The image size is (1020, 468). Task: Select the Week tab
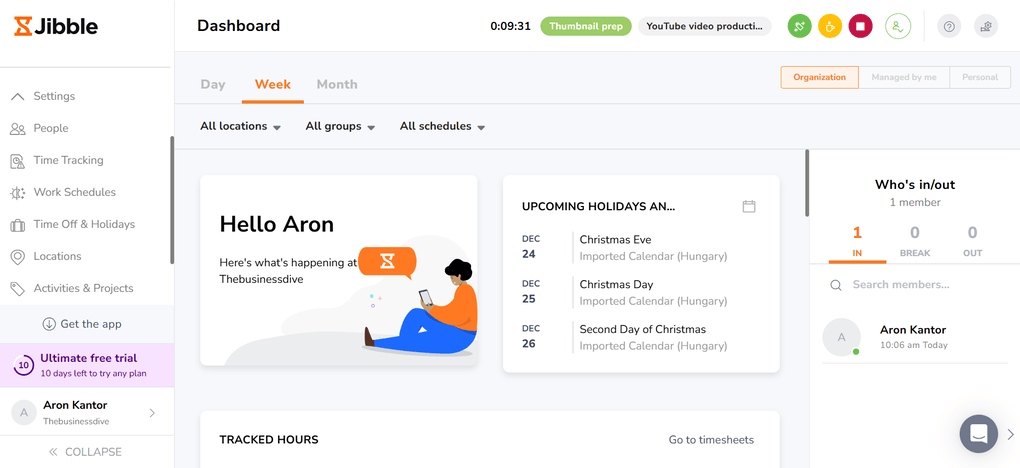tap(273, 84)
